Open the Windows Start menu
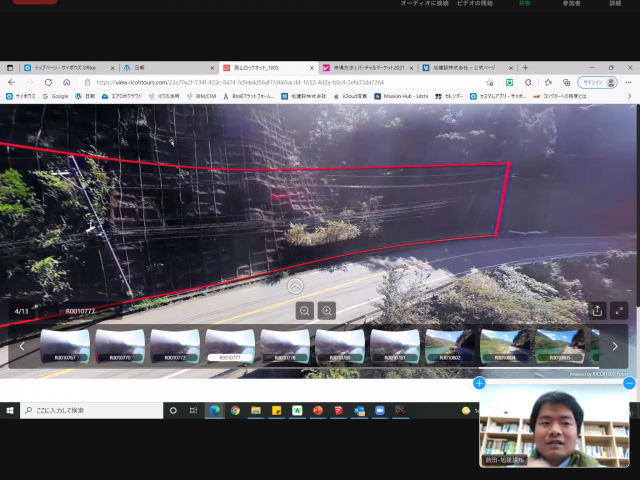Screen dimensions: 640x480 pyautogui.click(x=10, y=411)
